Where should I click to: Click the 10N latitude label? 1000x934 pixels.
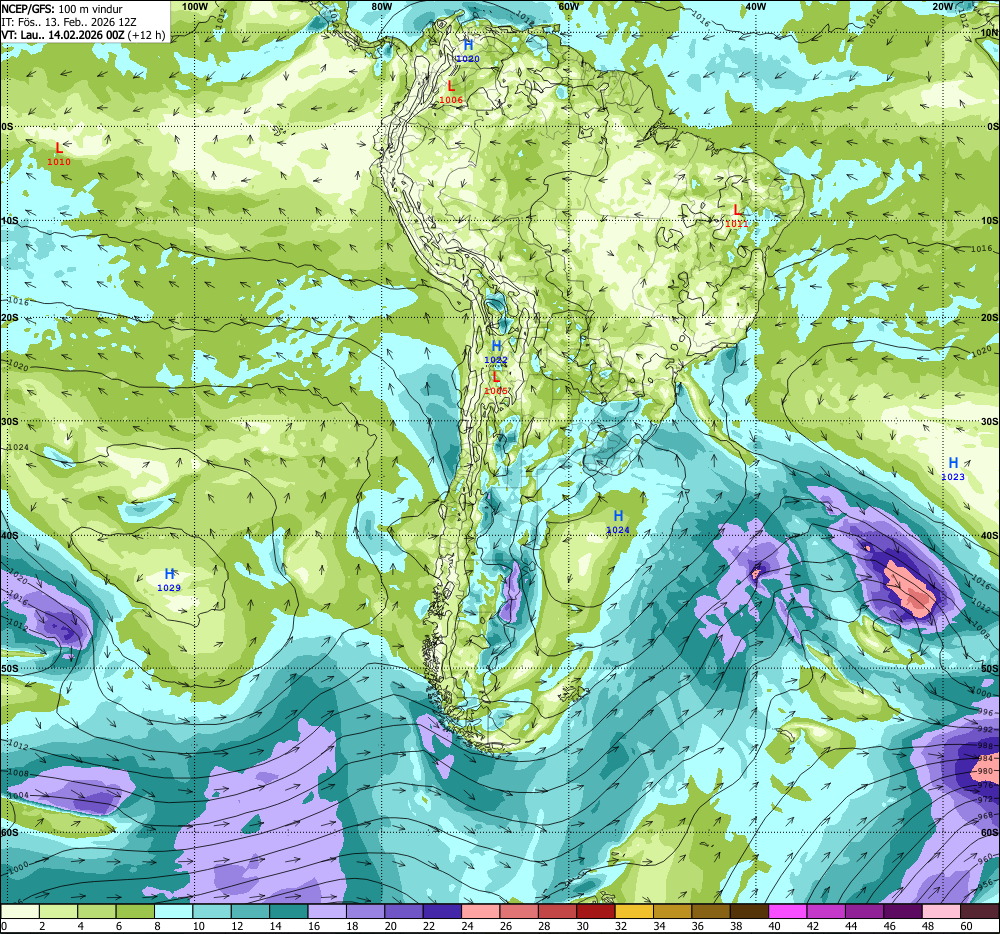coord(990,33)
